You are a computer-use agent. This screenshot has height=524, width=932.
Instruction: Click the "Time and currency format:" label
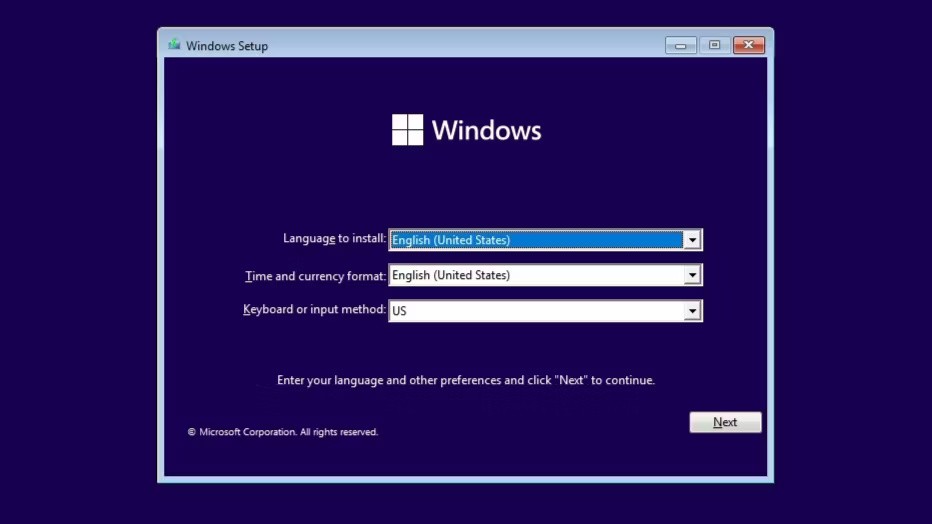tap(316, 276)
